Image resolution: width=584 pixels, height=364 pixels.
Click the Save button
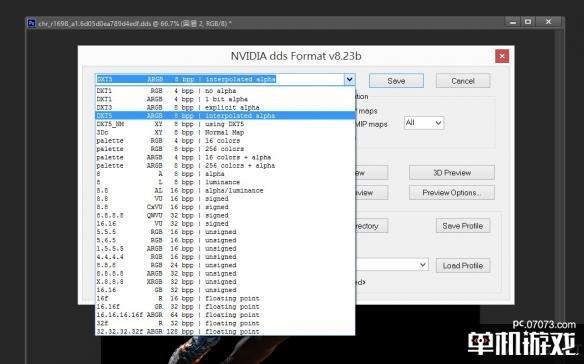[x=396, y=81]
